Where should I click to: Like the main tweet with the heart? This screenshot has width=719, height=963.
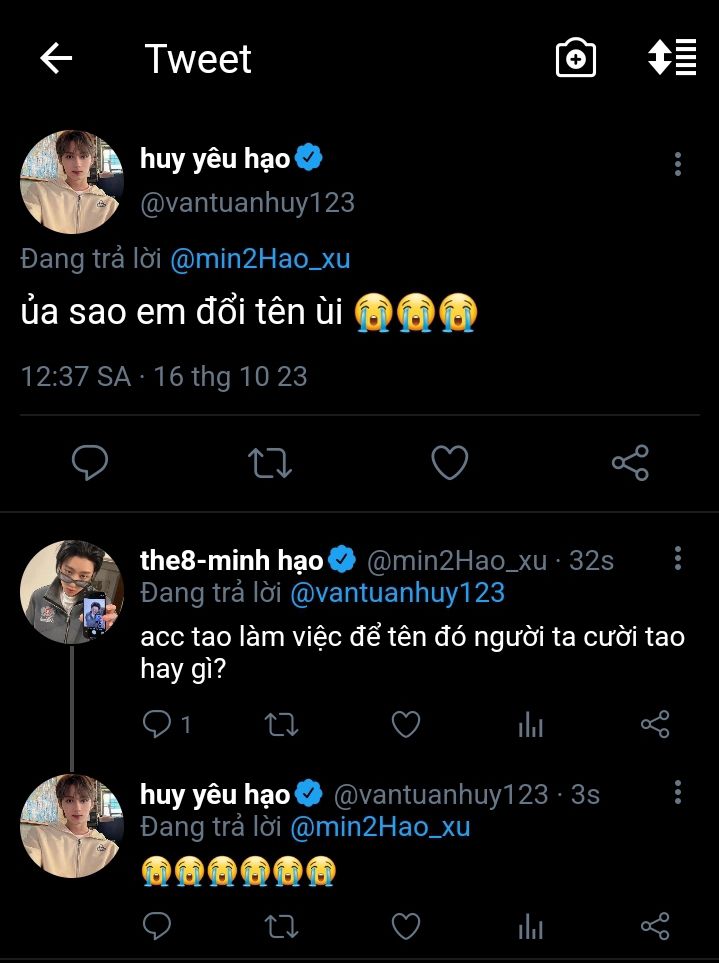[x=450, y=462]
